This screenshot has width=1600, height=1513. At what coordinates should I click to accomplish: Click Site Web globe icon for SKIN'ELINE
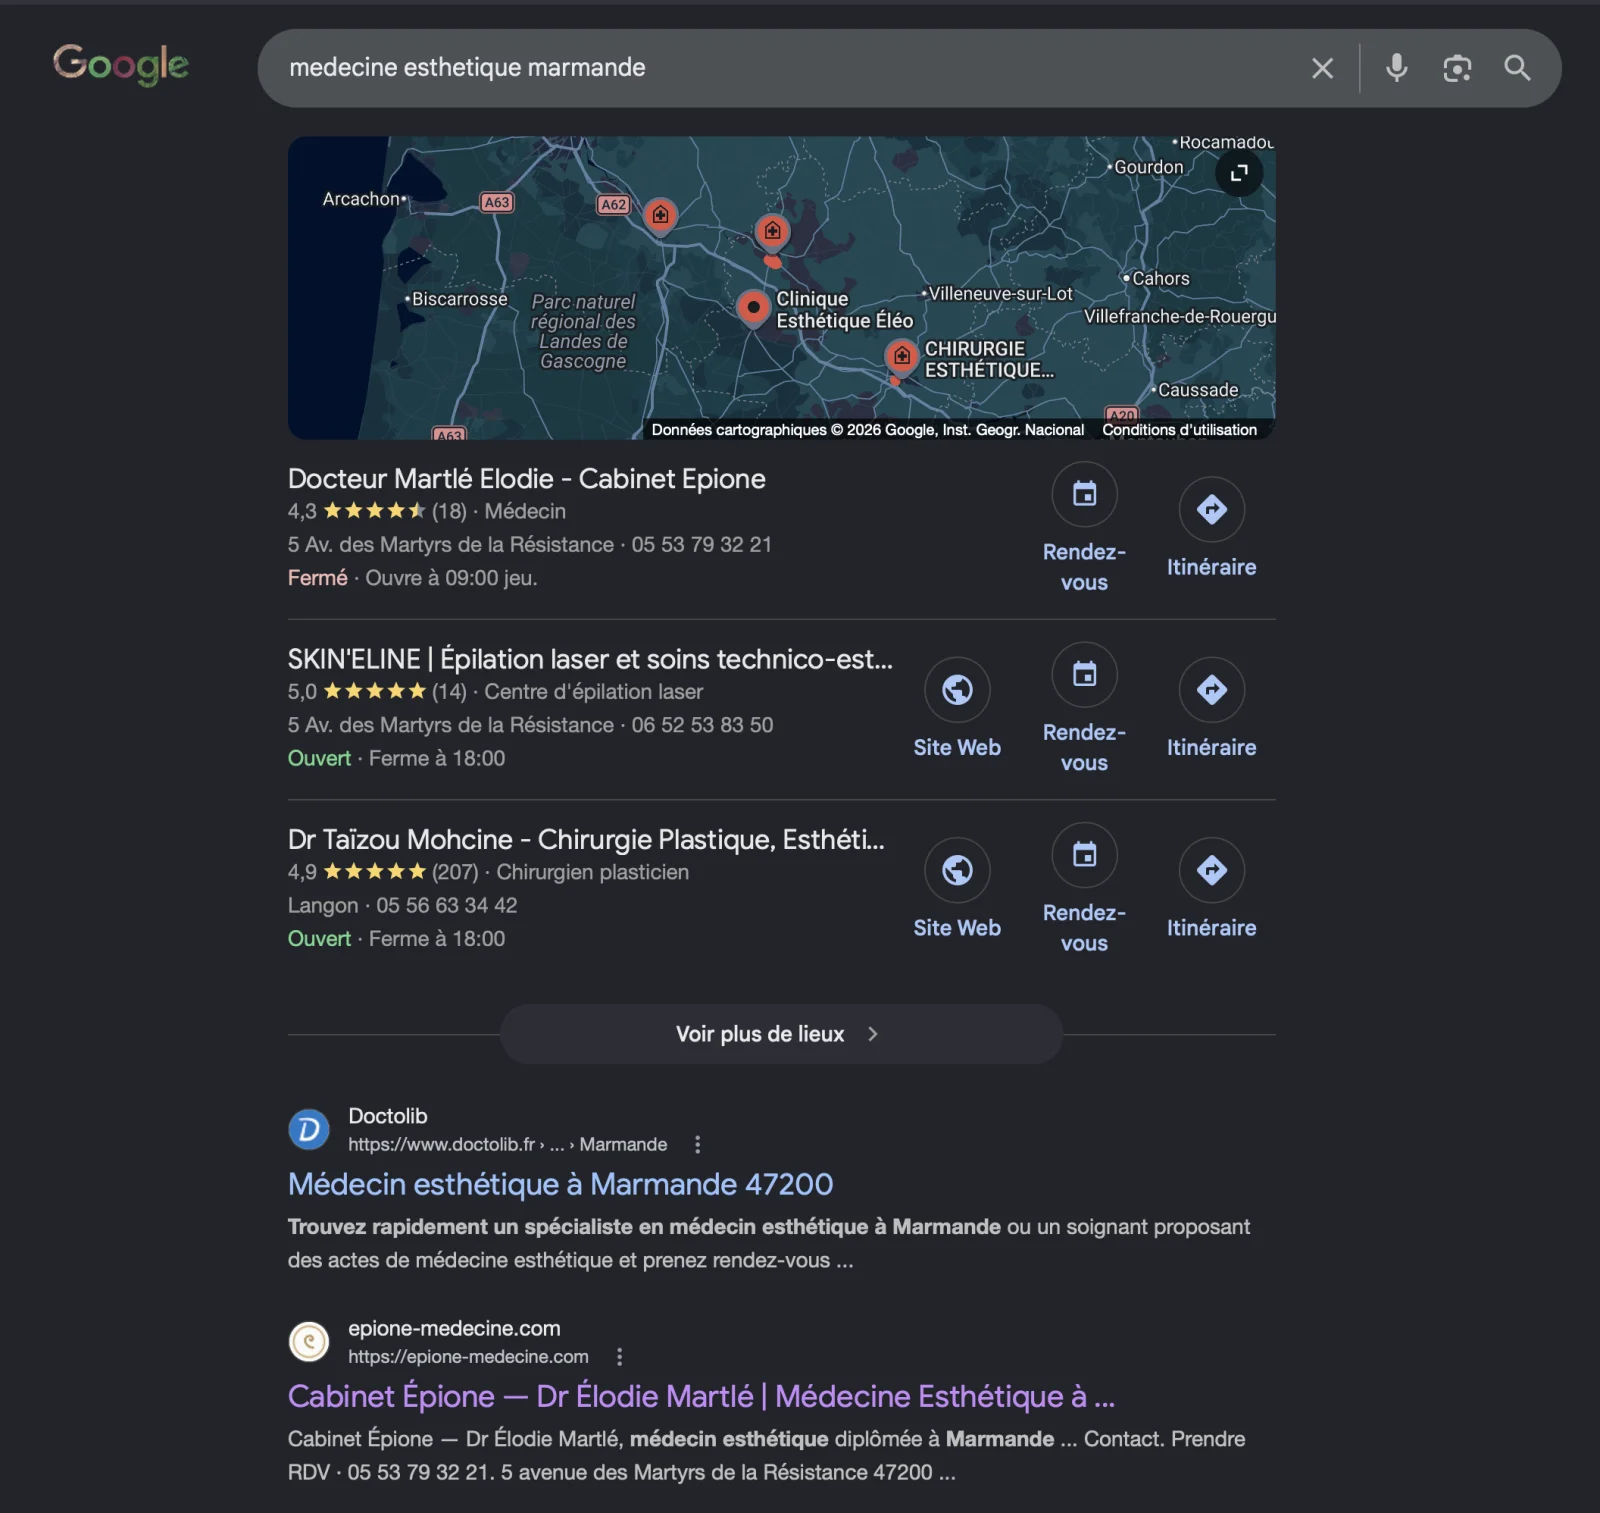[x=957, y=689]
